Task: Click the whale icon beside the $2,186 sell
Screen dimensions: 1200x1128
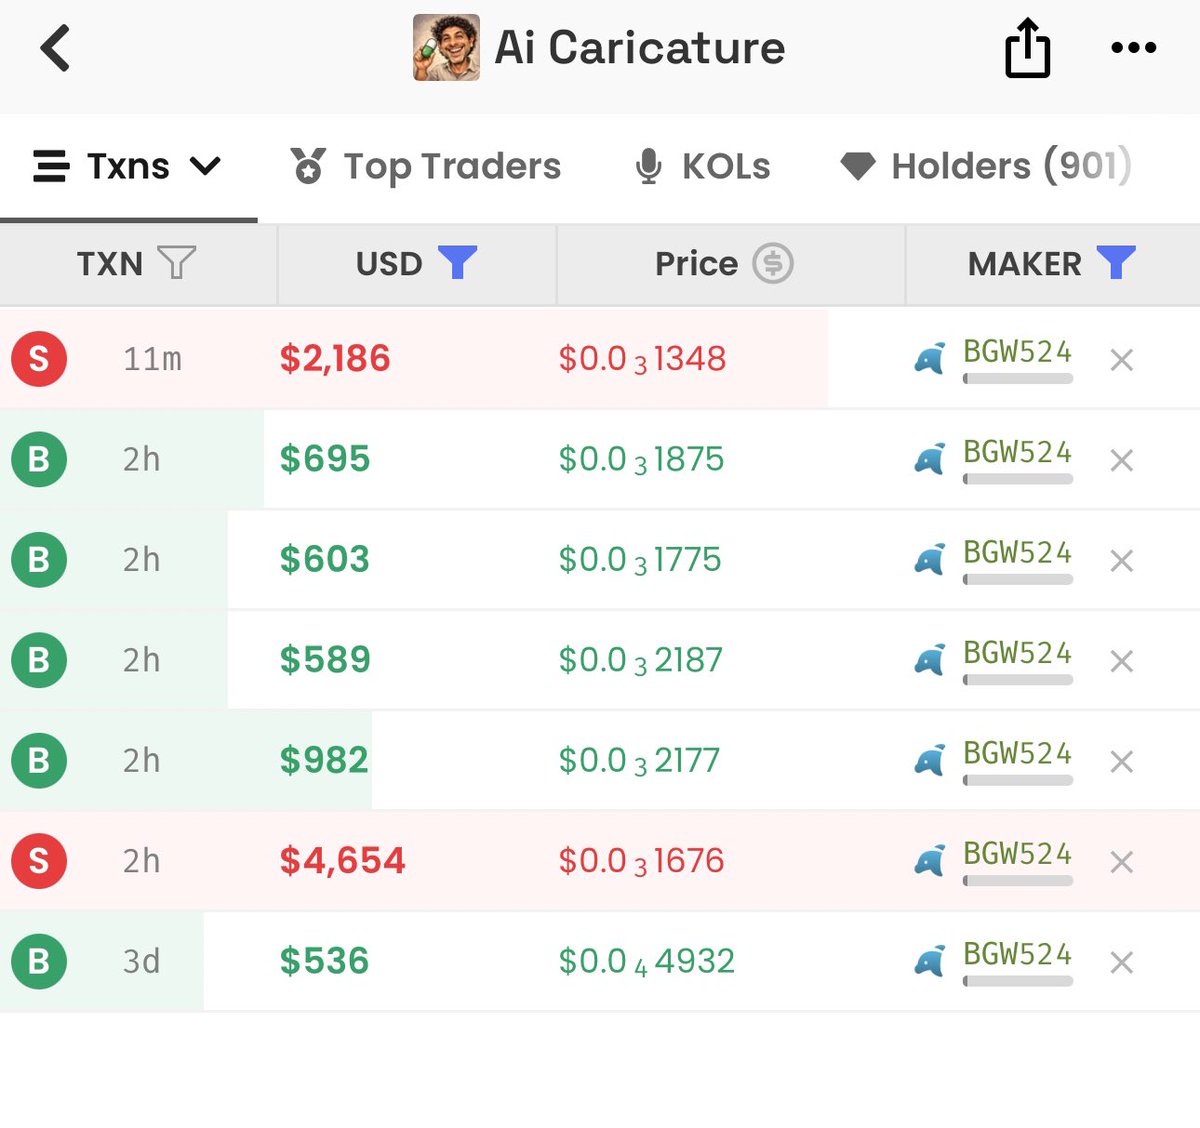Action: tap(929, 359)
